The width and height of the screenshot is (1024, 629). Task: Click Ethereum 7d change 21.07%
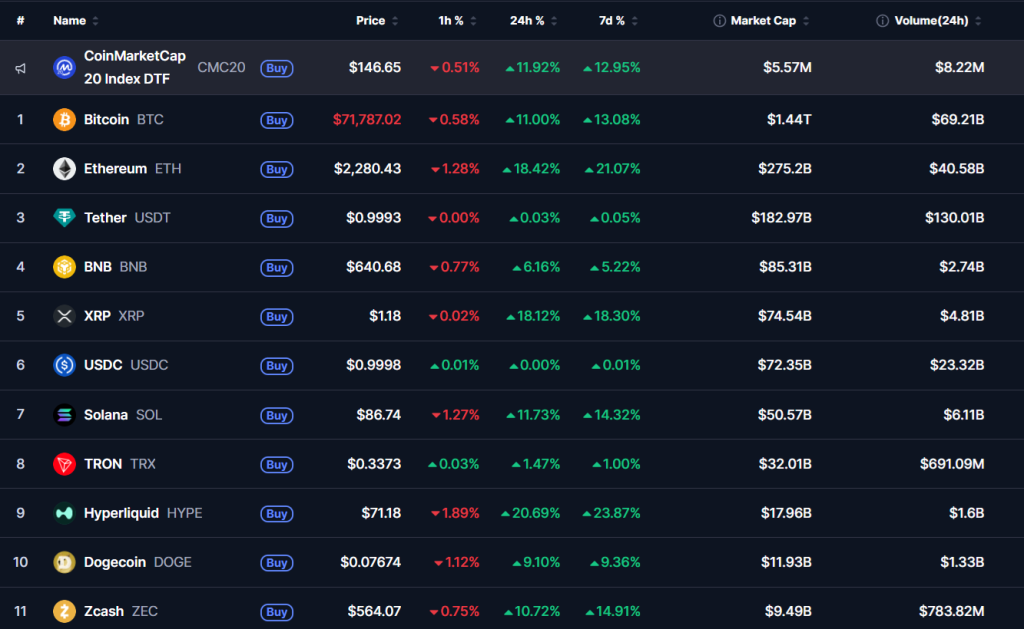point(613,169)
